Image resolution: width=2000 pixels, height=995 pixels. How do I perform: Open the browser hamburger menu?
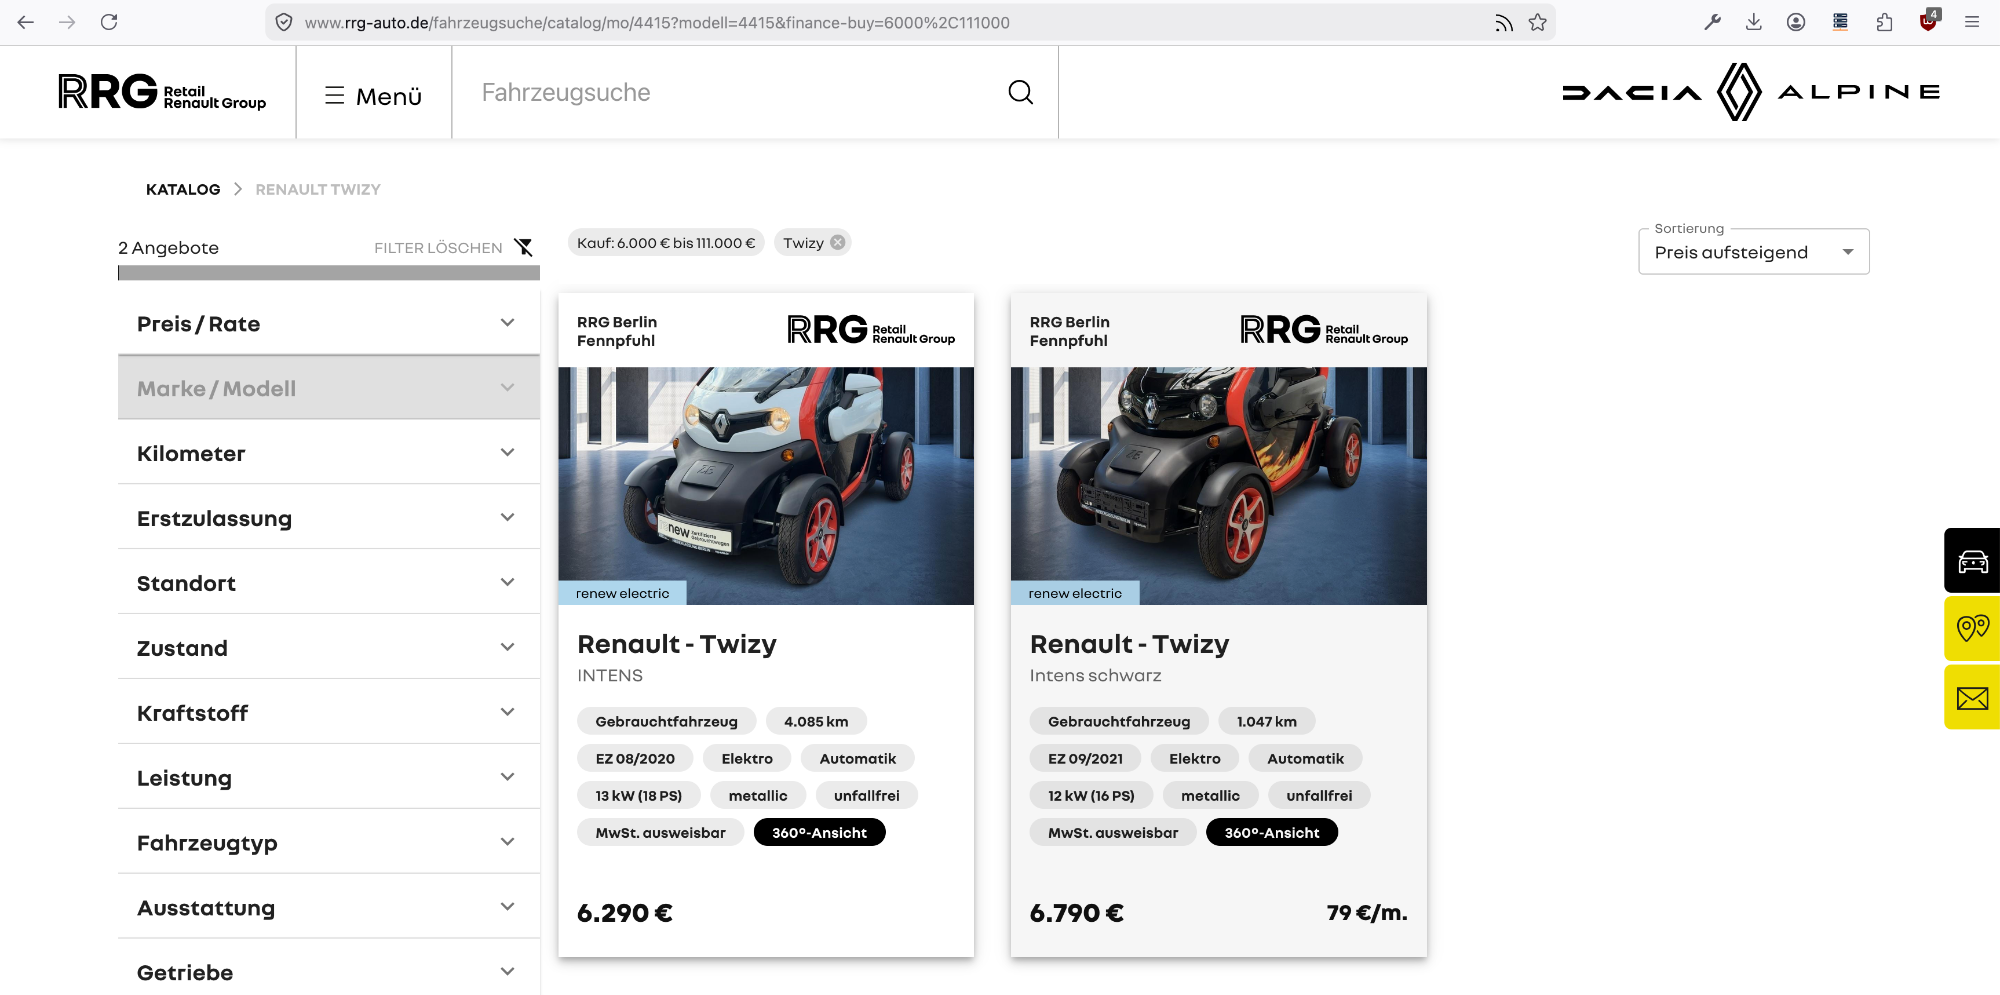[x=1972, y=22]
